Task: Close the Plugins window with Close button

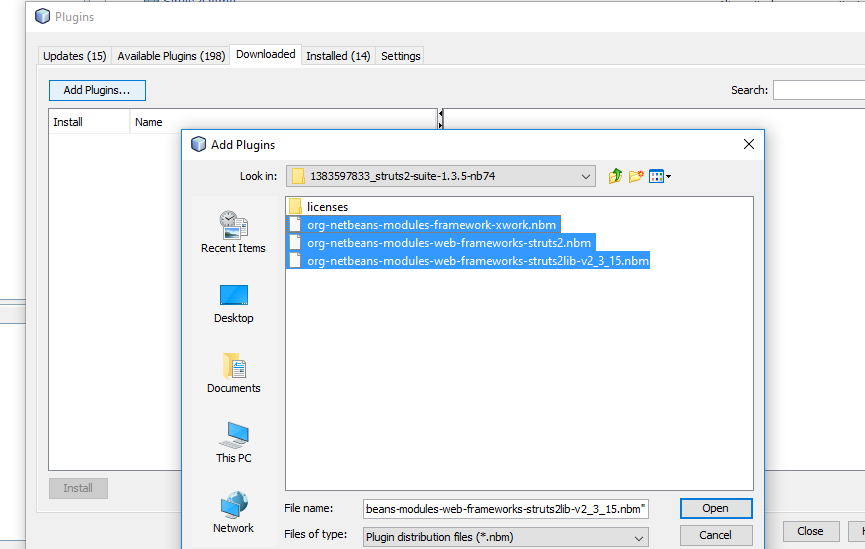Action: tap(810, 531)
